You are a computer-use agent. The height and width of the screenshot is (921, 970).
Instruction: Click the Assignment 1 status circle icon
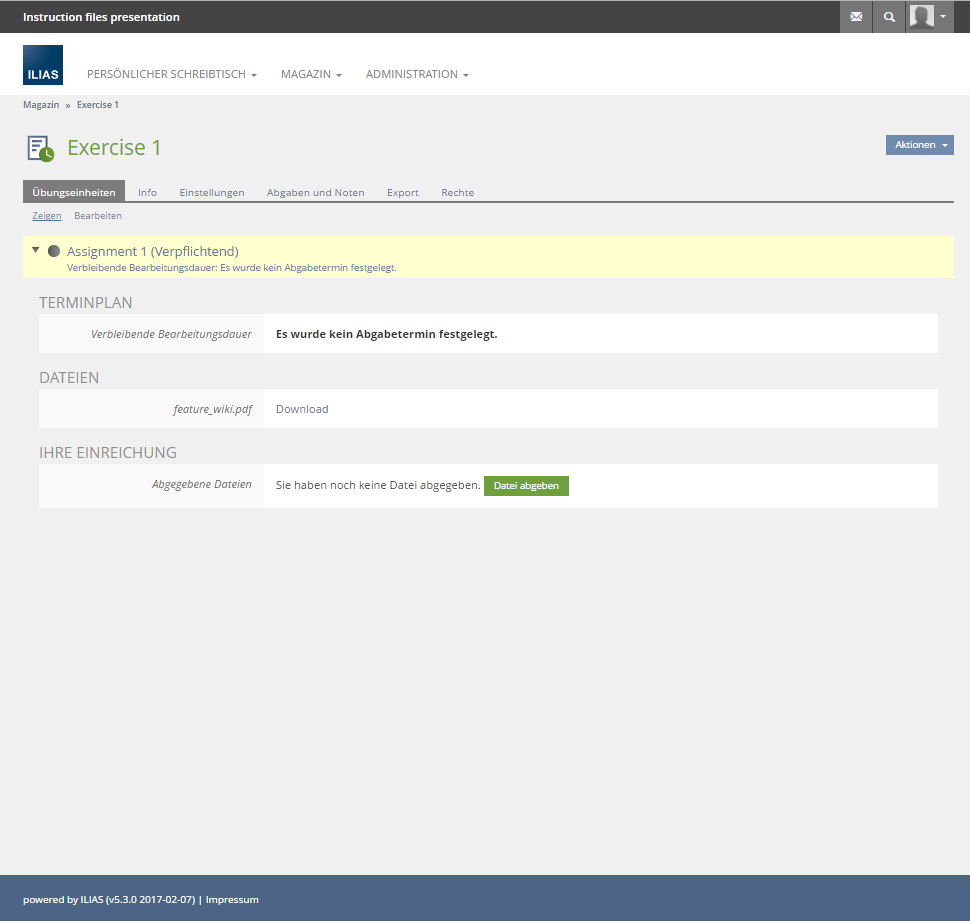(x=54, y=251)
